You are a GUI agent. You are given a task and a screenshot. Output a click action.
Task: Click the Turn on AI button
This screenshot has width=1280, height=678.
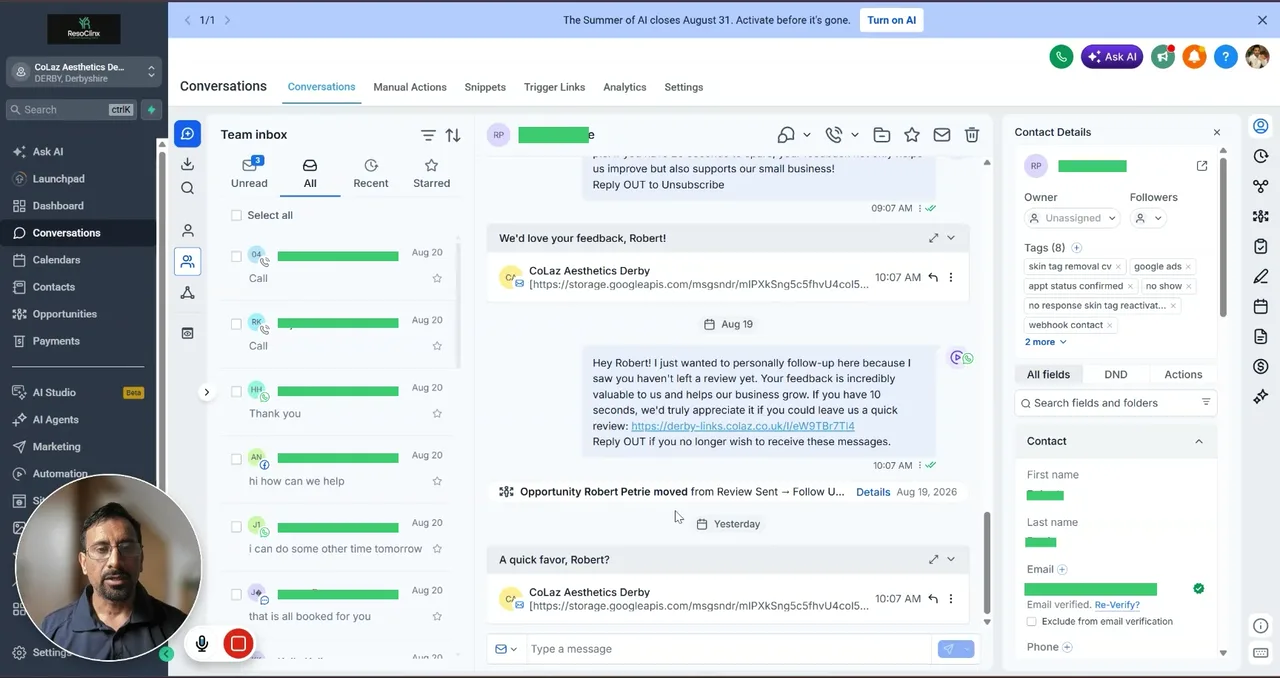tap(891, 20)
